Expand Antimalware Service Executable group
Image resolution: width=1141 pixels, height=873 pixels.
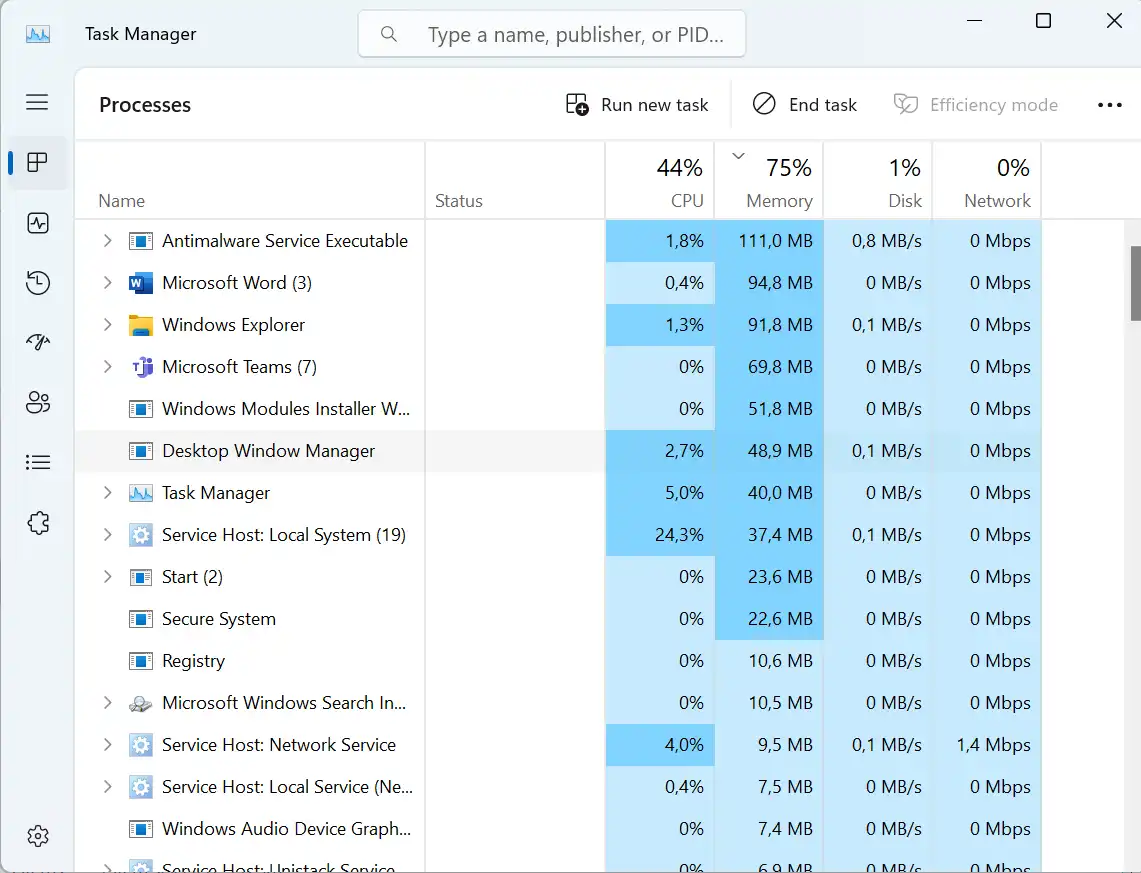coord(108,241)
